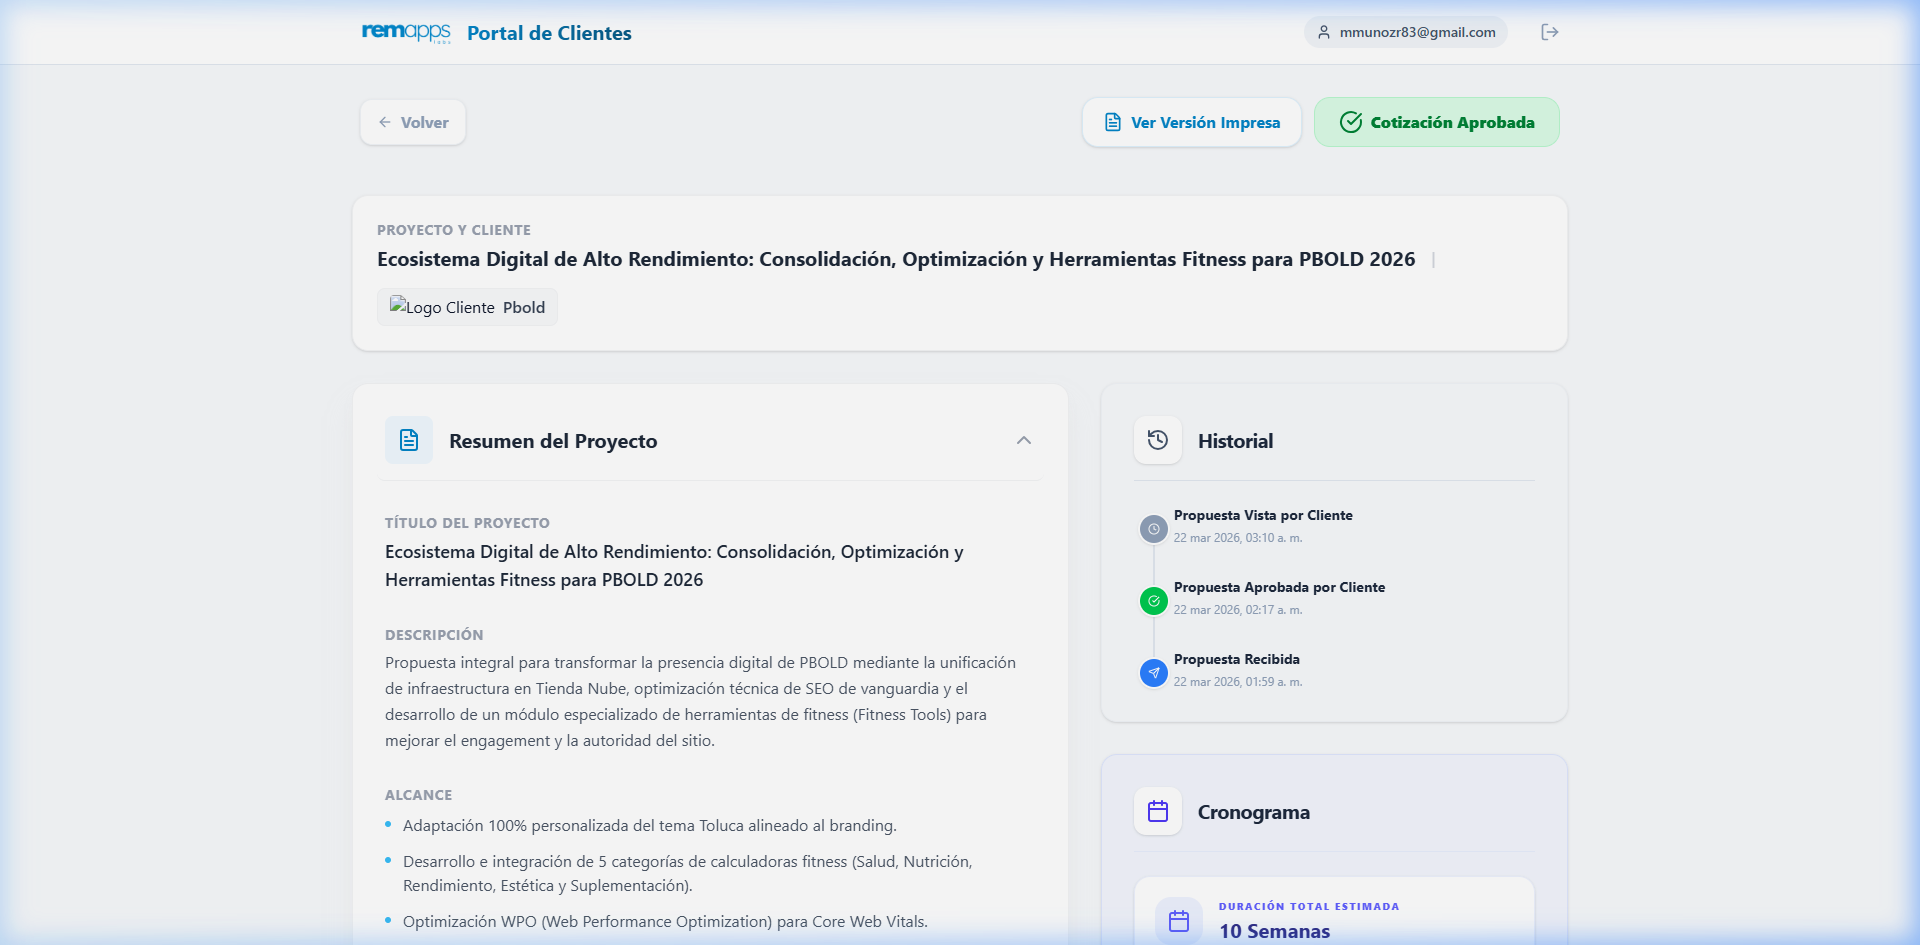The height and width of the screenshot is (945, 1920).
Task: Click the green check icon for Propuesta Aprobada
Action: tap(1154, 601)
